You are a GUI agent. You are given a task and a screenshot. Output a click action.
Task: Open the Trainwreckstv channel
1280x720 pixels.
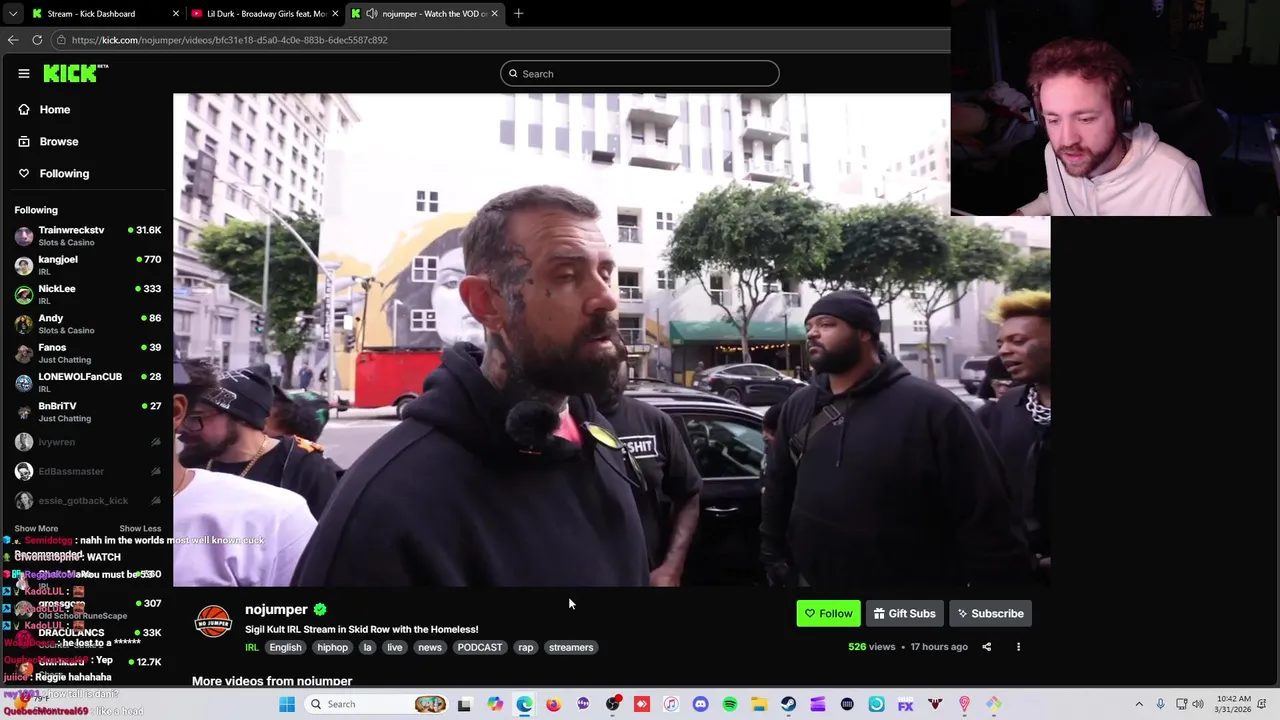tap(88, 236)
